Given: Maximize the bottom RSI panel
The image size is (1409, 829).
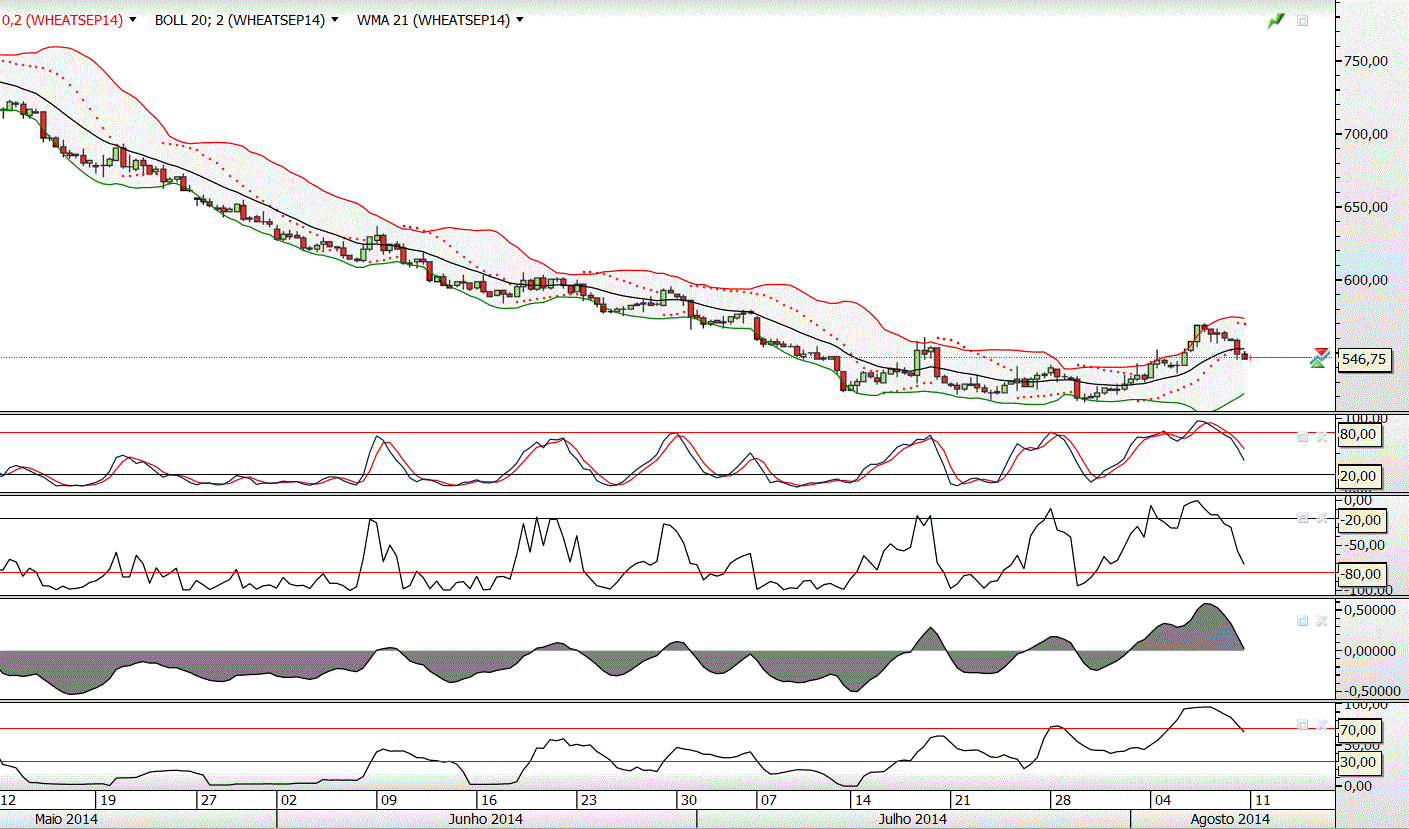Looking at the screenshot, I should pos(1303,723).
